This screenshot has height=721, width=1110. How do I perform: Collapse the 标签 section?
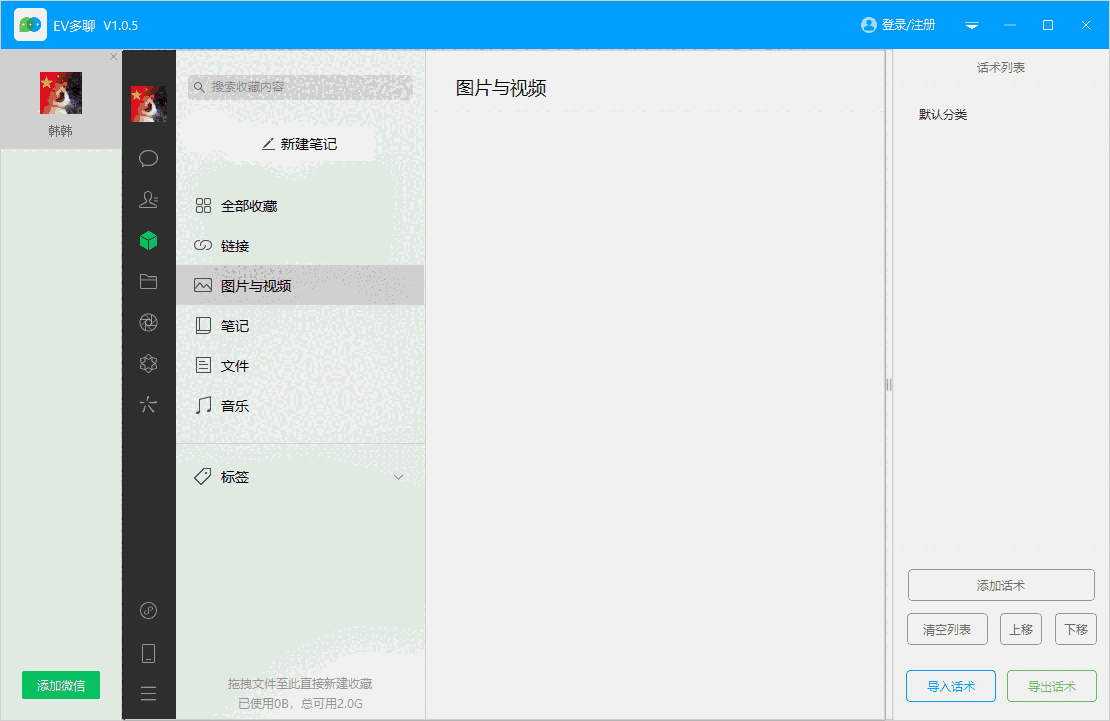[x=398, y=477]
